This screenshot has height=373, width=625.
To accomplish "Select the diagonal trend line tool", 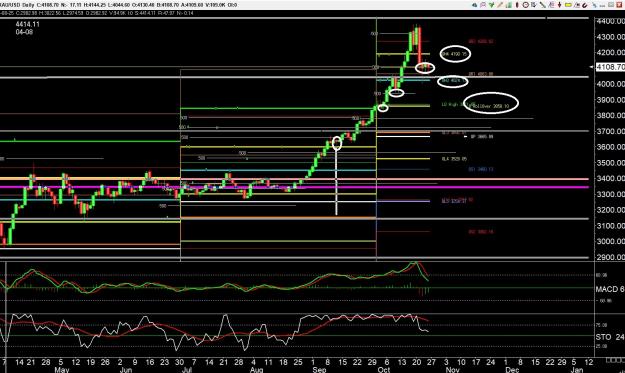I will (542, 5).
